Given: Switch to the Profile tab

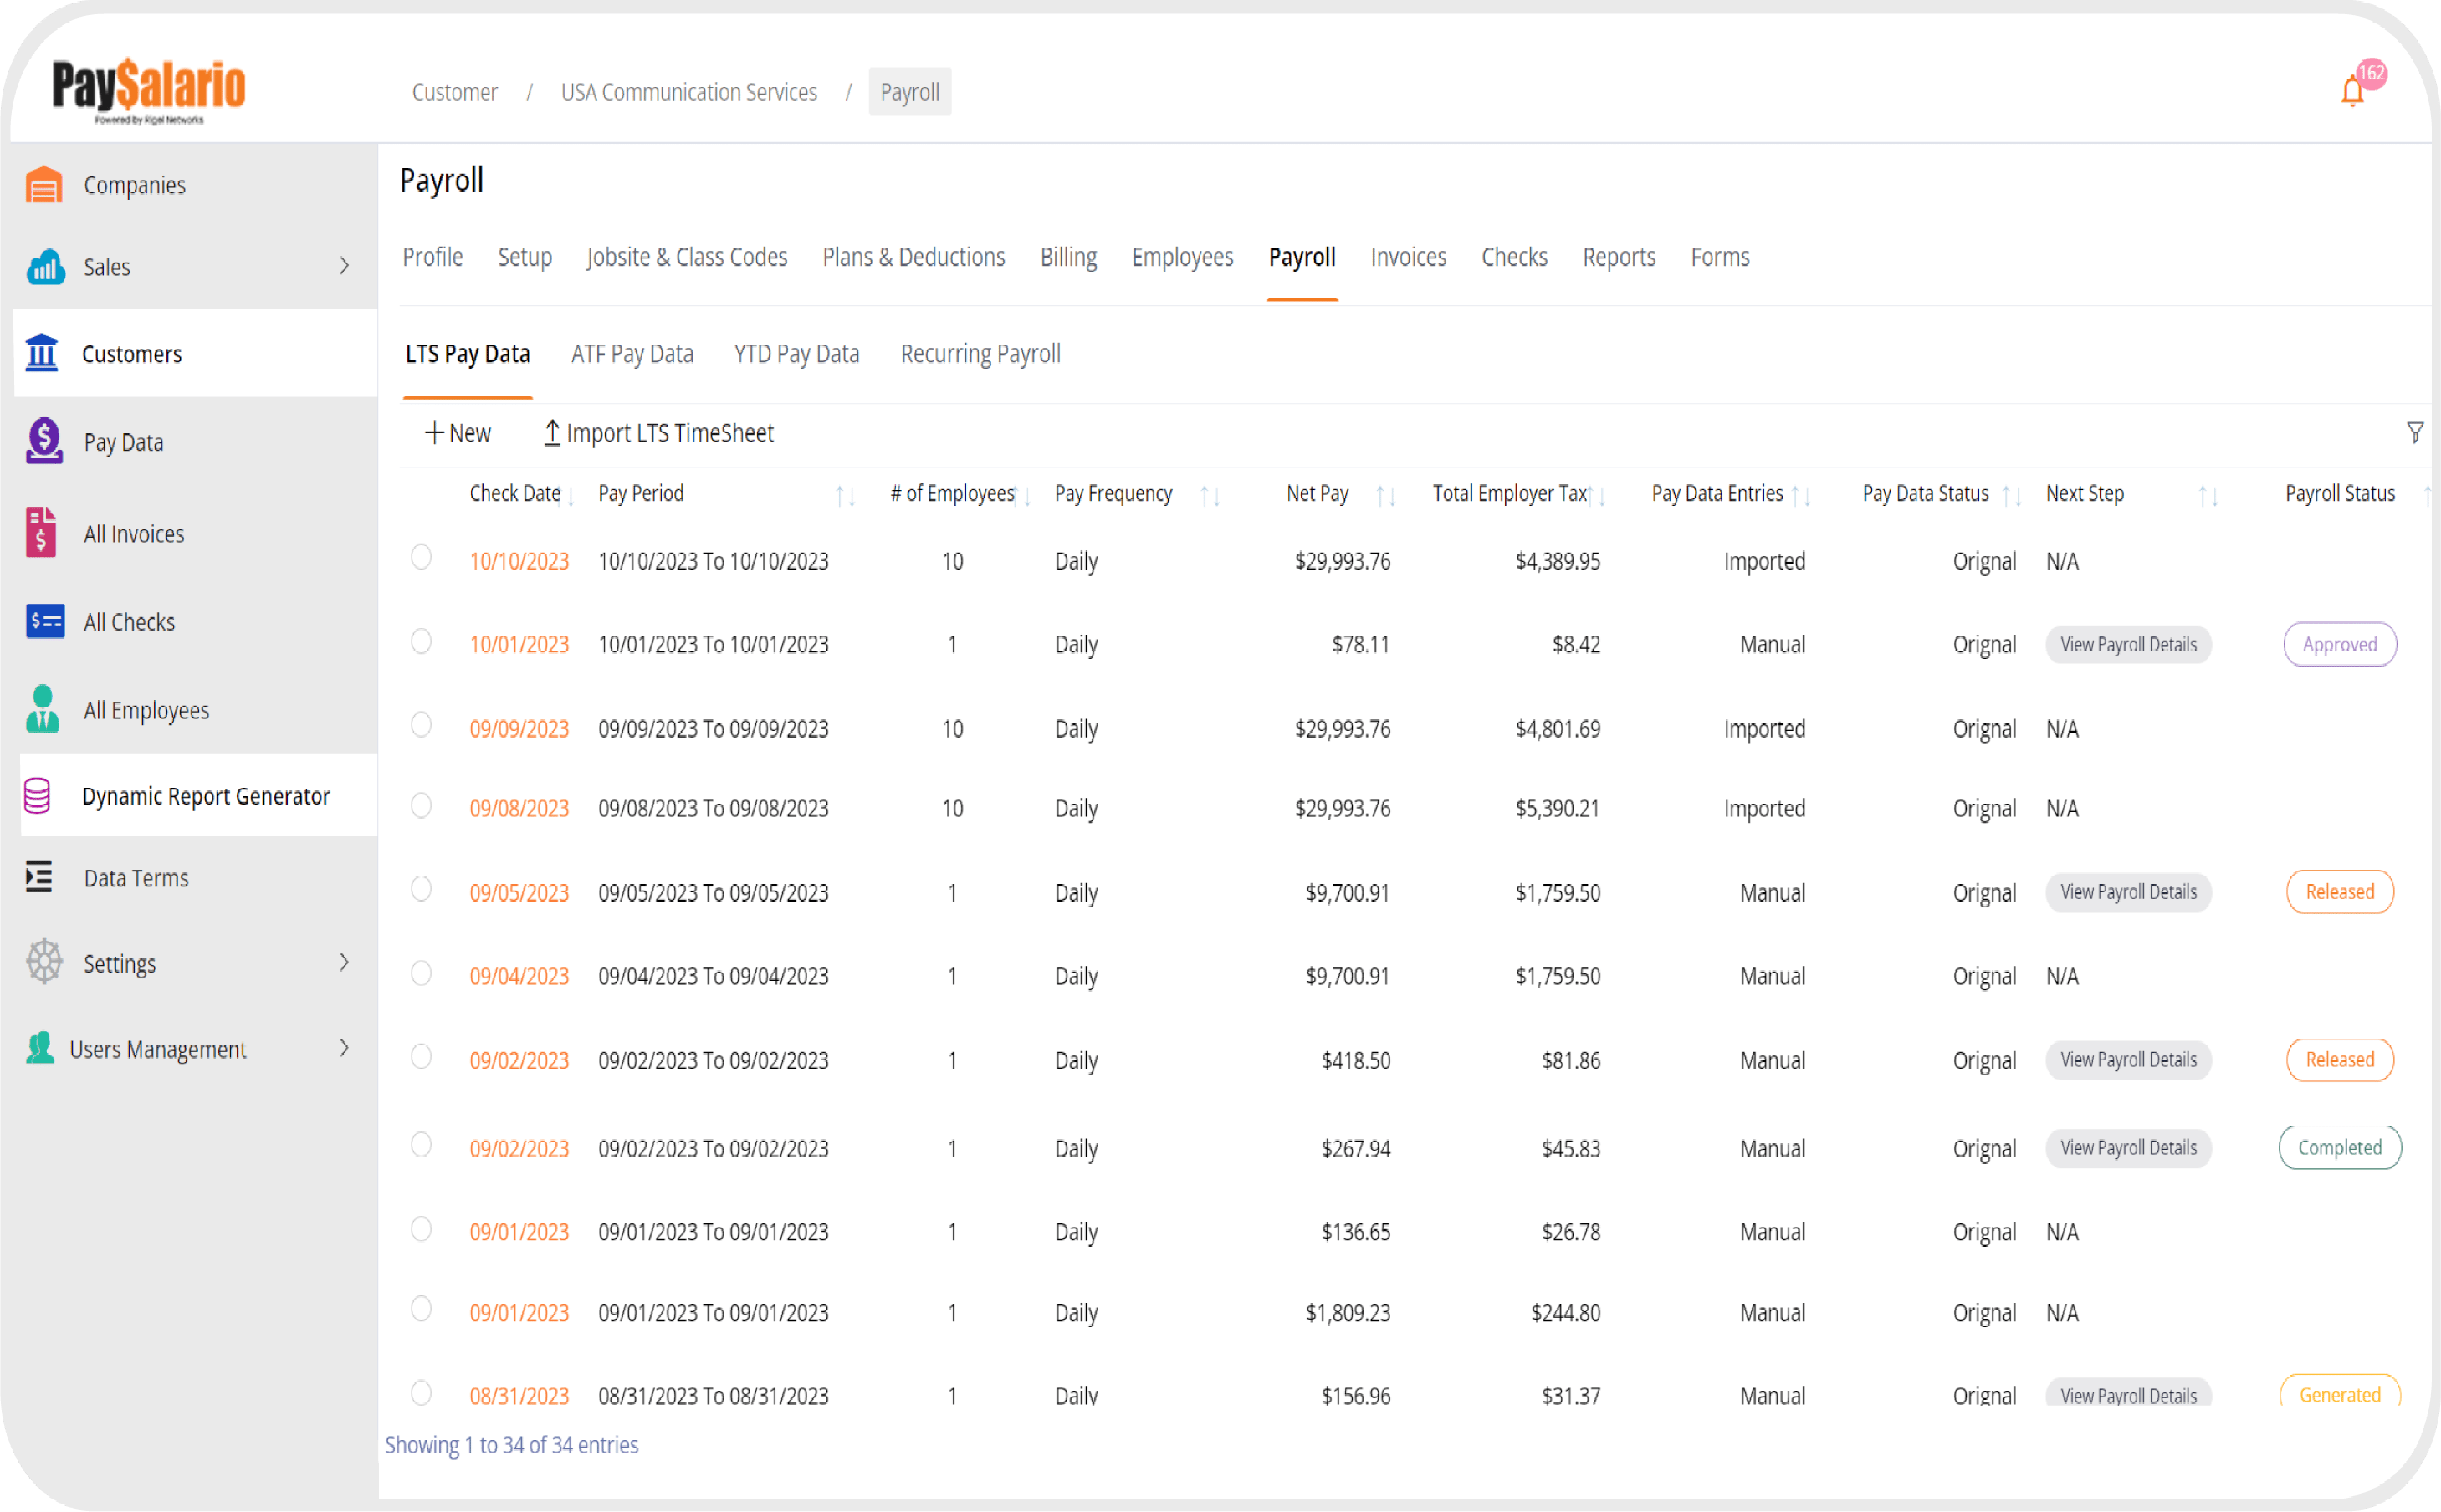Looking at the screenshot, I should (432, 257).
